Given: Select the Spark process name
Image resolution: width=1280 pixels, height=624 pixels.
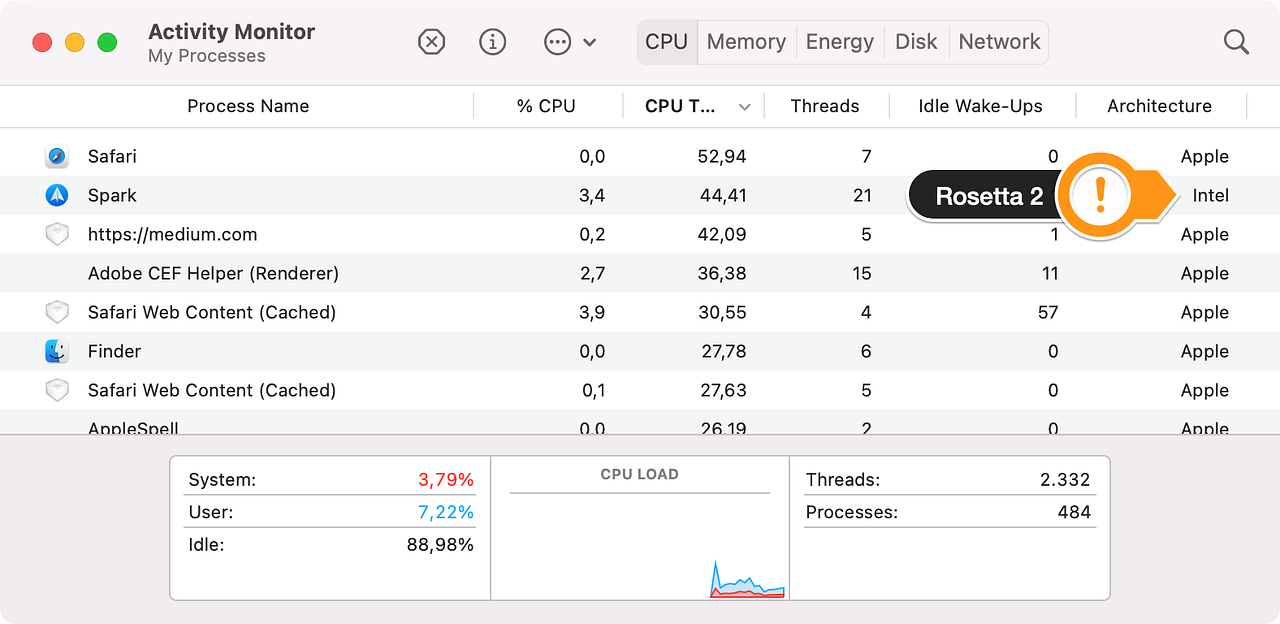Looking at the screenshot, I should coord(112,196).
